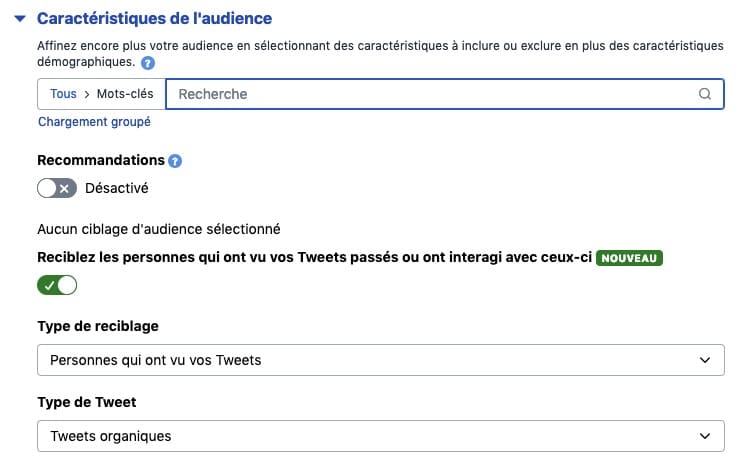Click the 'Désactivé' label next to toggle

click(117, 187)
